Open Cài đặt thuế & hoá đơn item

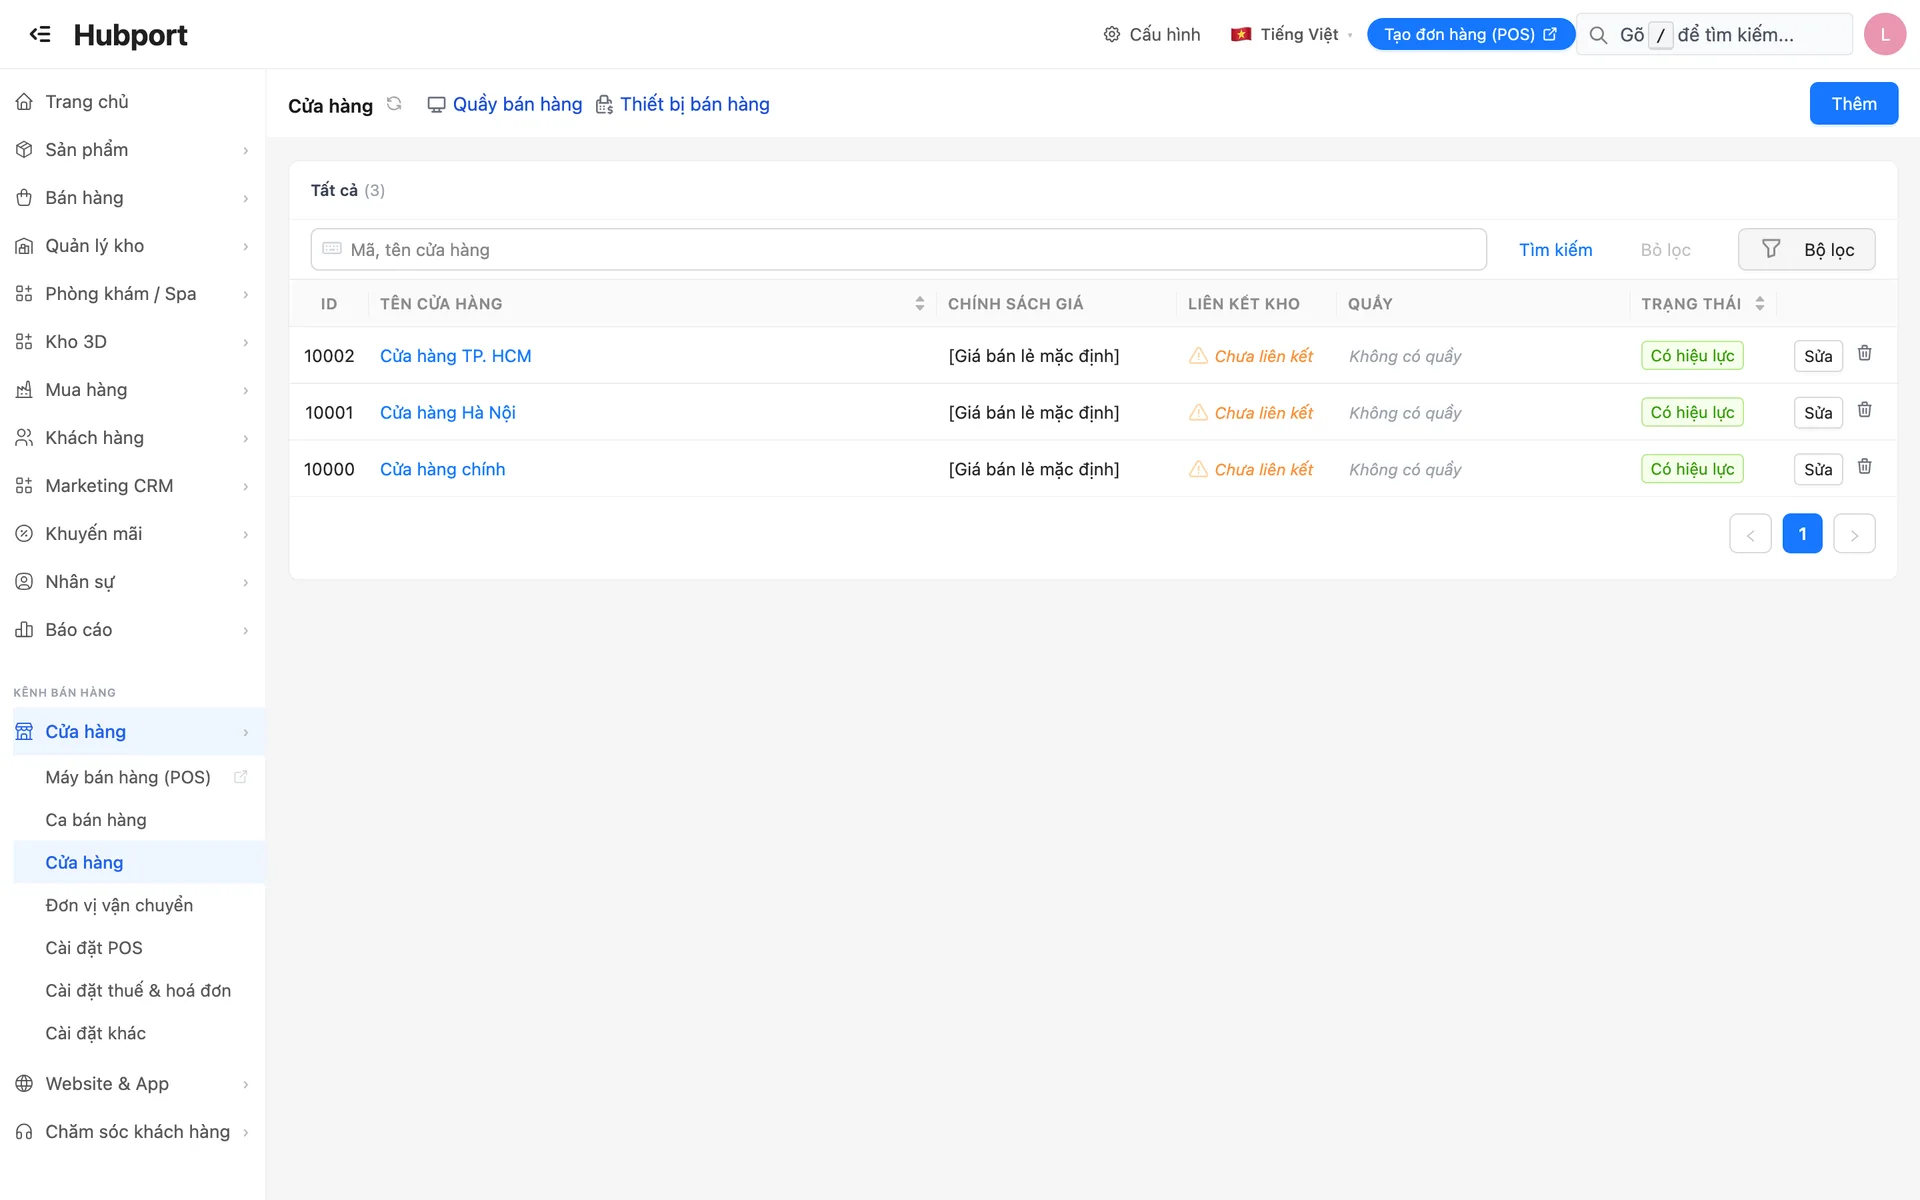coord(138,991)
